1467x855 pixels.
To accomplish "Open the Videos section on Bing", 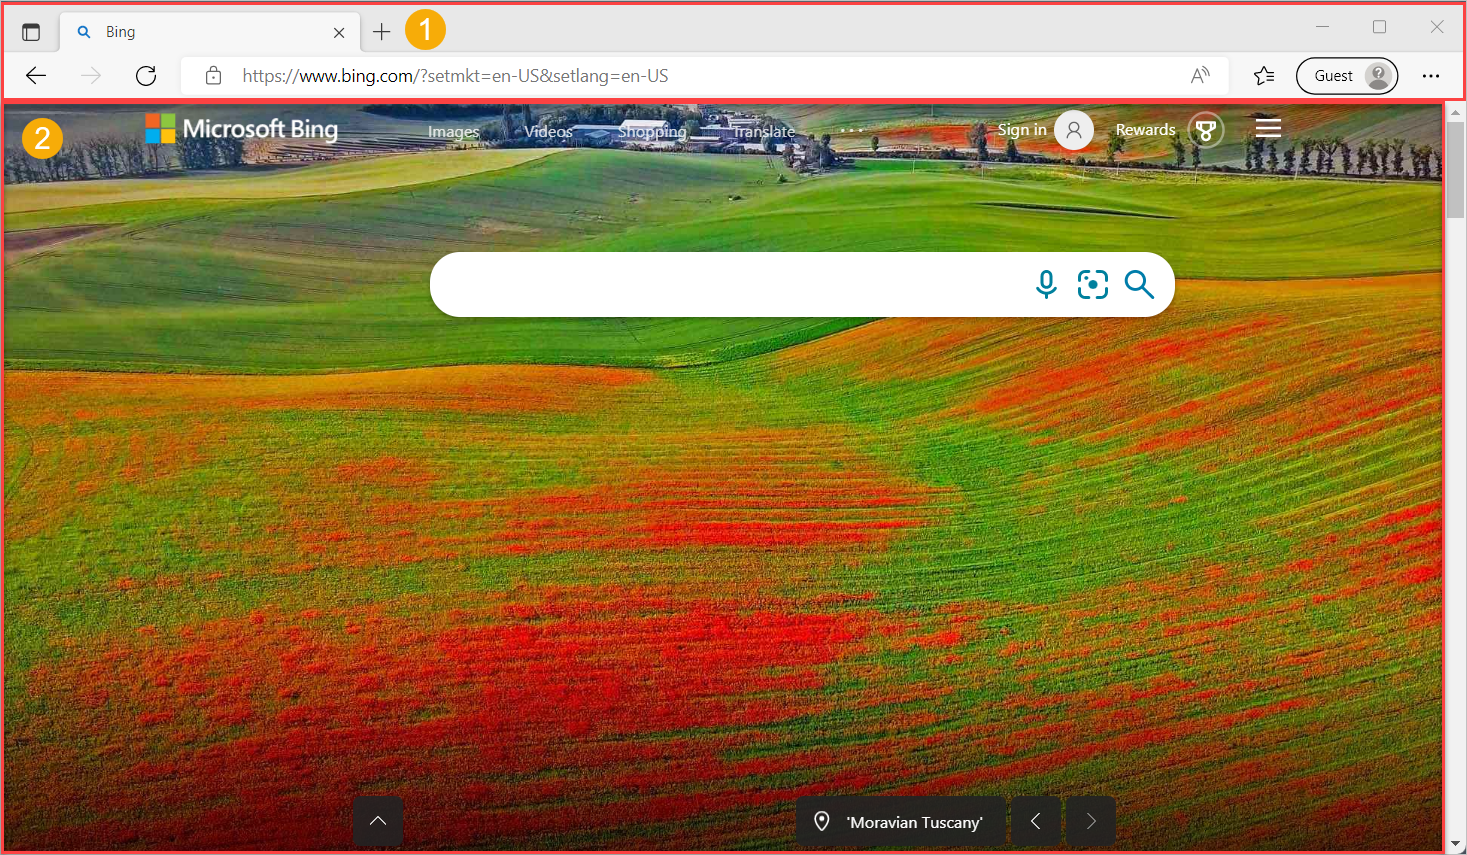I will 548,131.
